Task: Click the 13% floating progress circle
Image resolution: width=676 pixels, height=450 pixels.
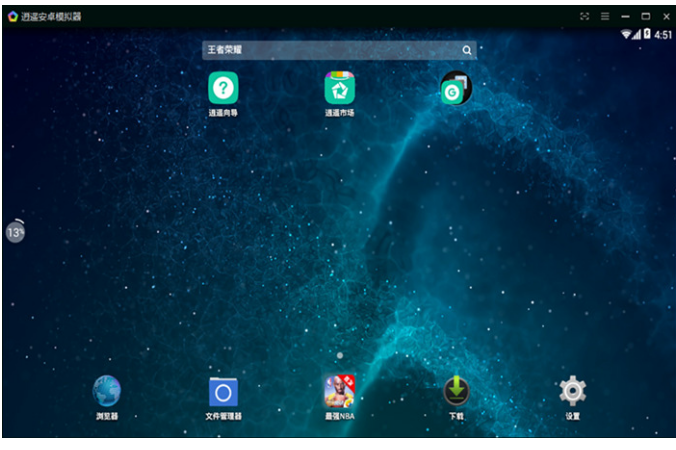Action: (15, 231)
